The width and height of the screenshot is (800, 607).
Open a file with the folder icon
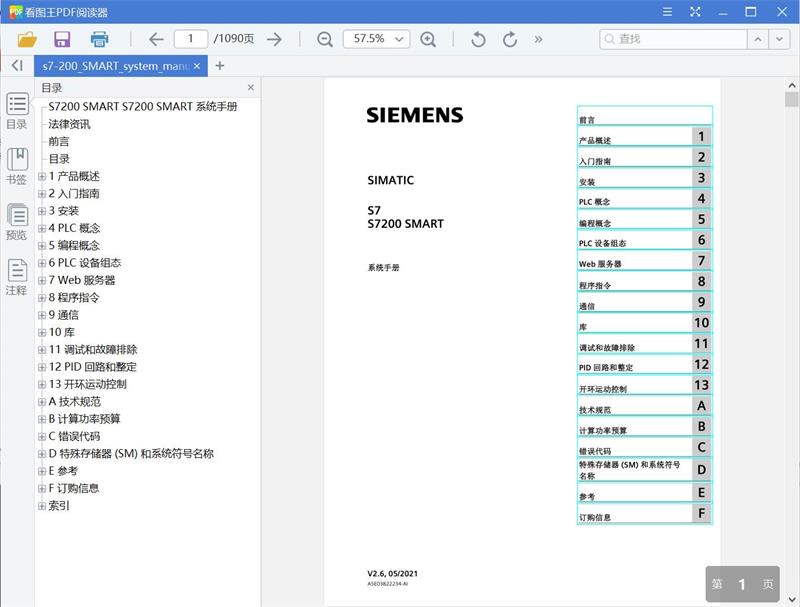click(27, 39)
